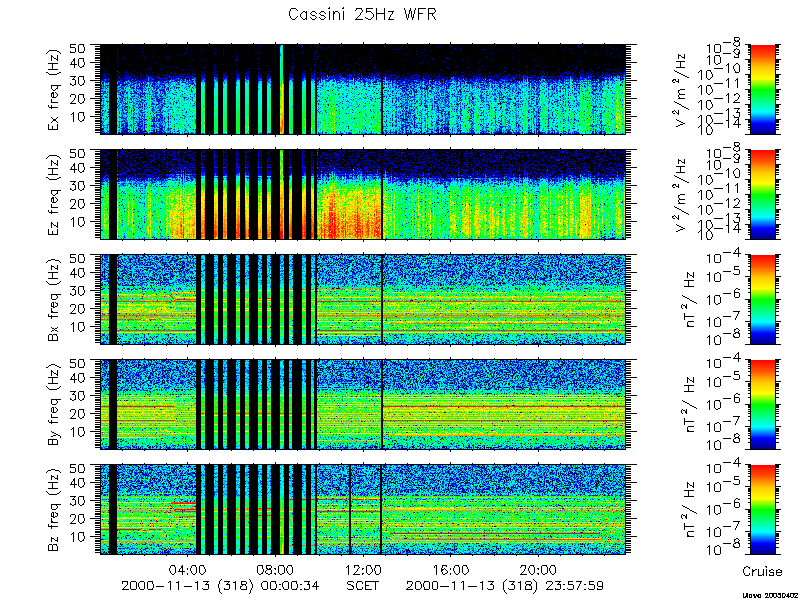Select the Ex frequency spectrogram panel

(363, 89)
